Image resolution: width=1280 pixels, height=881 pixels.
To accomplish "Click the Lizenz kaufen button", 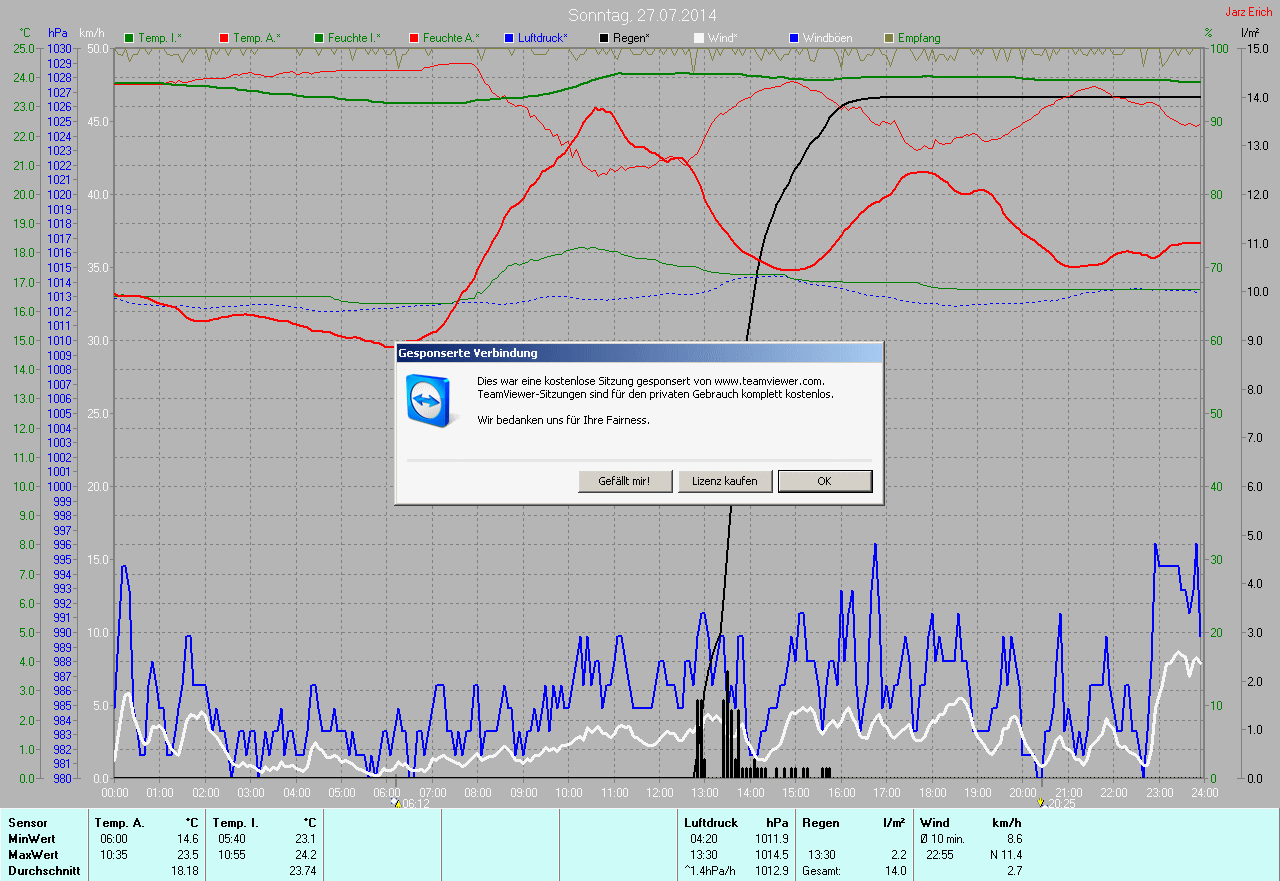I will (725, 481).
